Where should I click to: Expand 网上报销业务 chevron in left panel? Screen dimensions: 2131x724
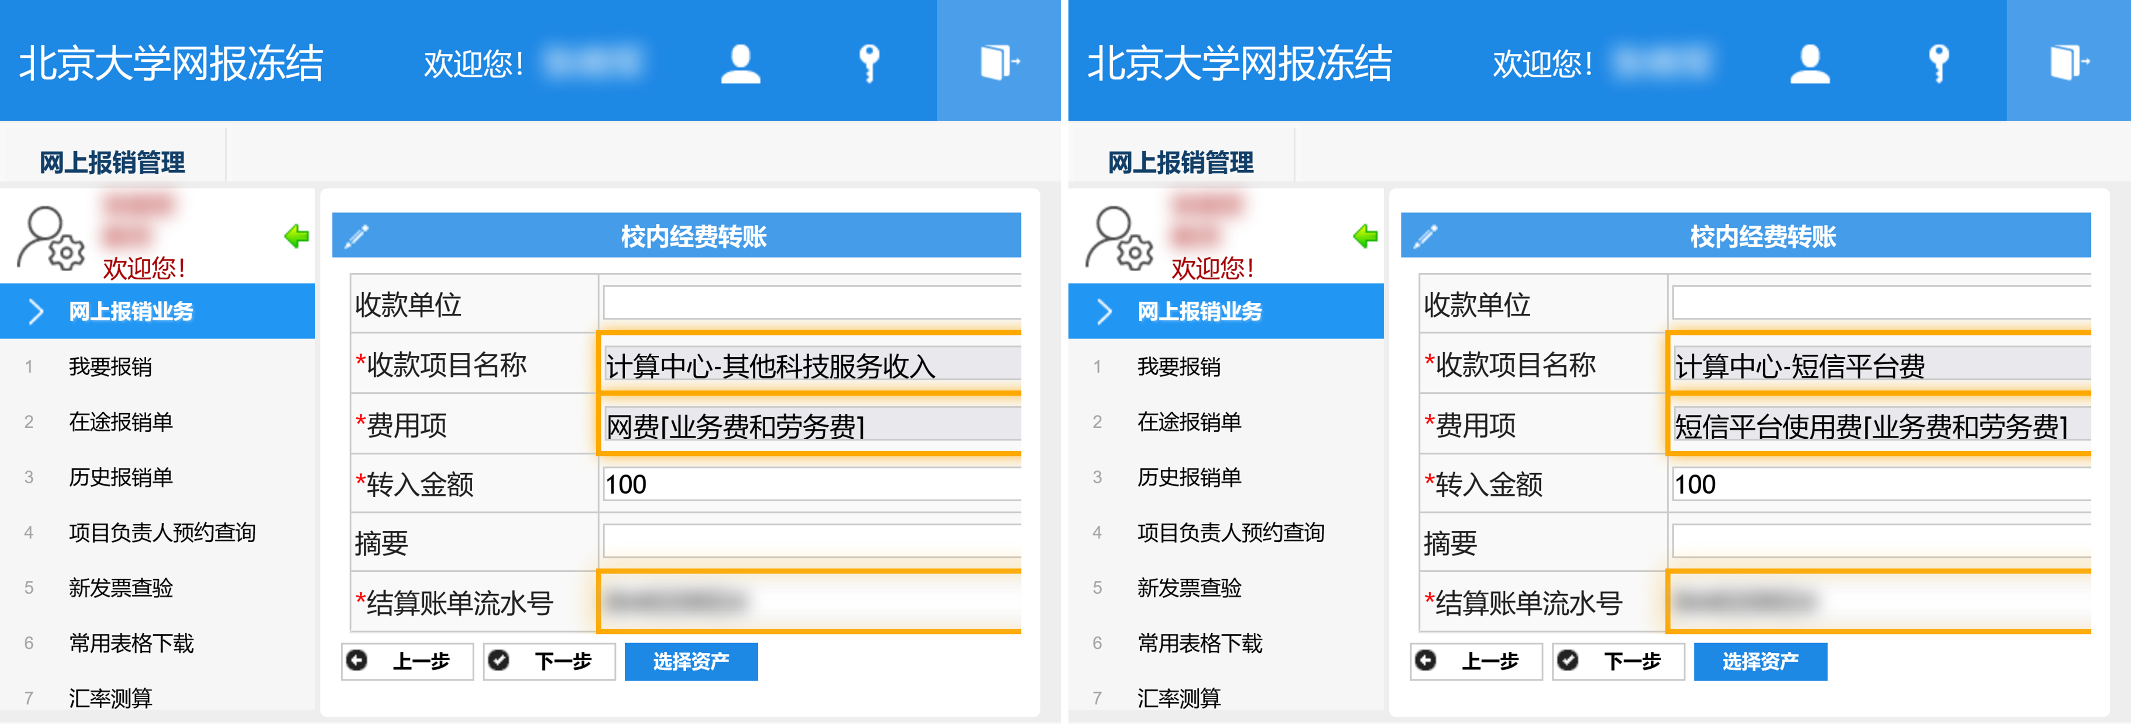(36, 311)
